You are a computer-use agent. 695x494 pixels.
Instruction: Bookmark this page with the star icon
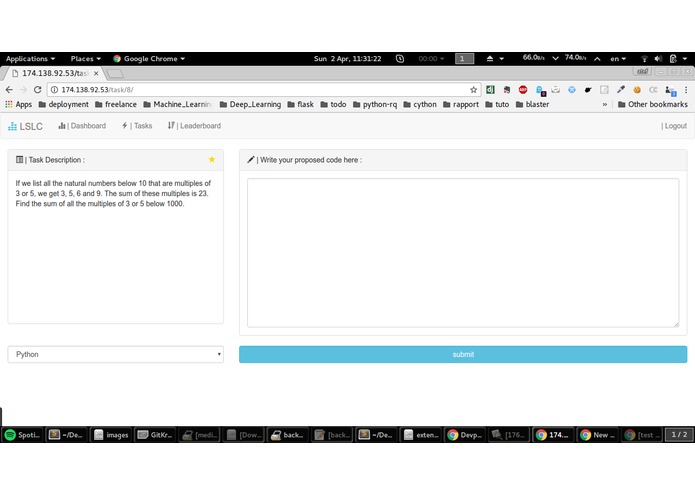click(473, 89)
